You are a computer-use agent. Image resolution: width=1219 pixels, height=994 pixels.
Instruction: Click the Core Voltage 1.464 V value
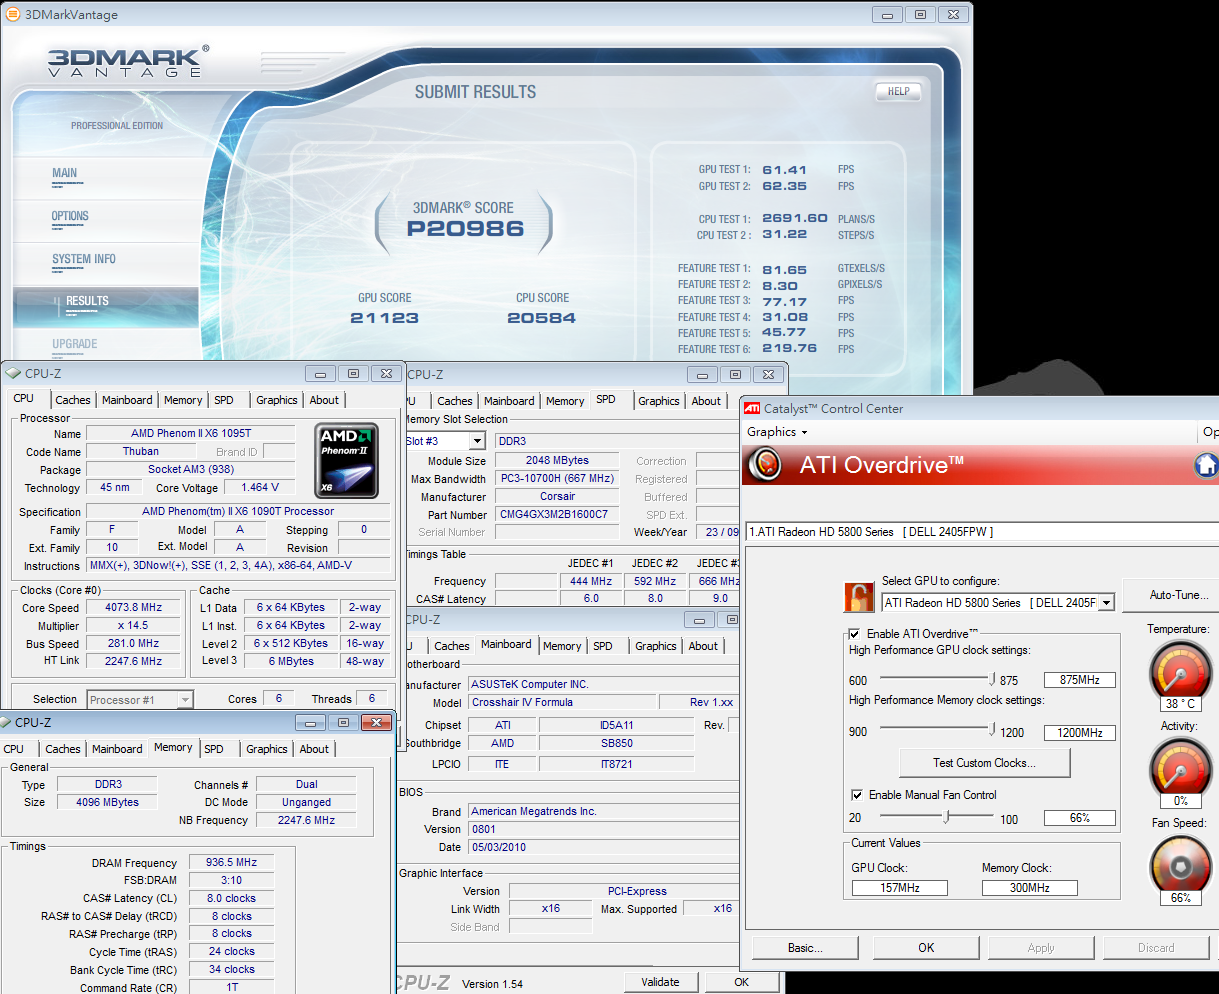point(260,488)
